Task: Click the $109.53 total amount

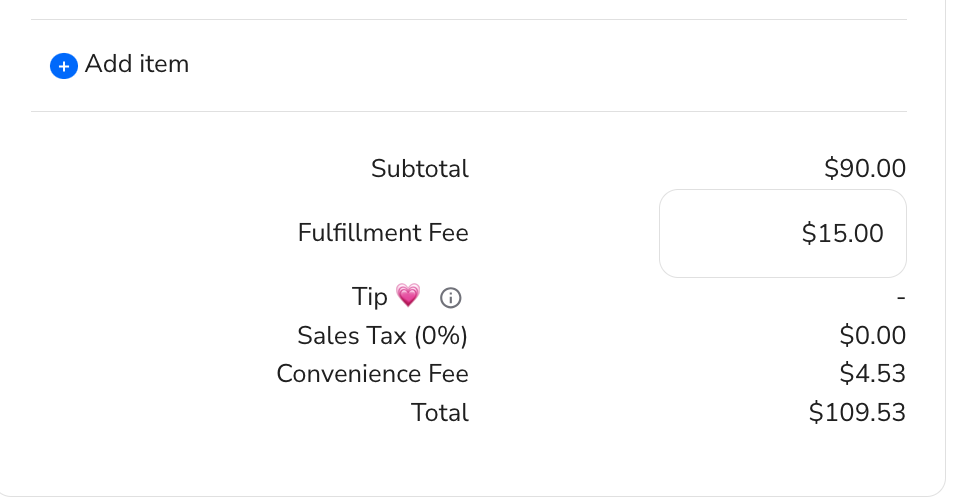Action: click(857, 413)
